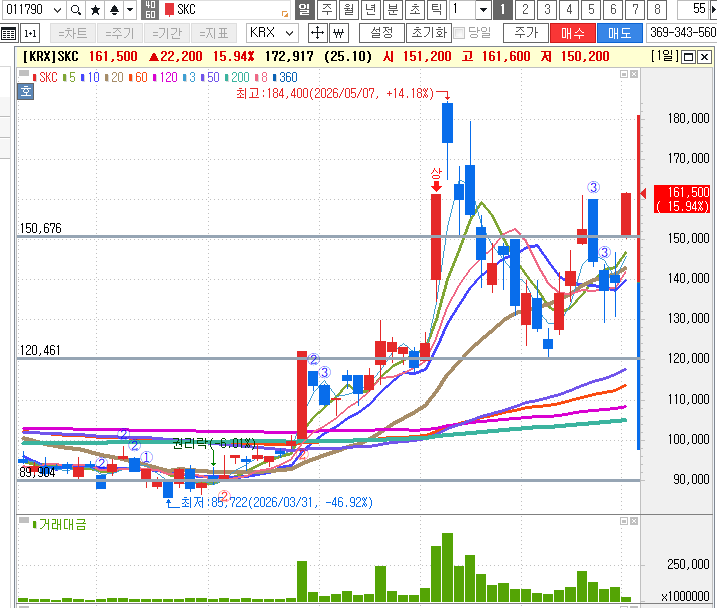
Task: Click the arrow next to the 55 field
Action: (713, 9)
